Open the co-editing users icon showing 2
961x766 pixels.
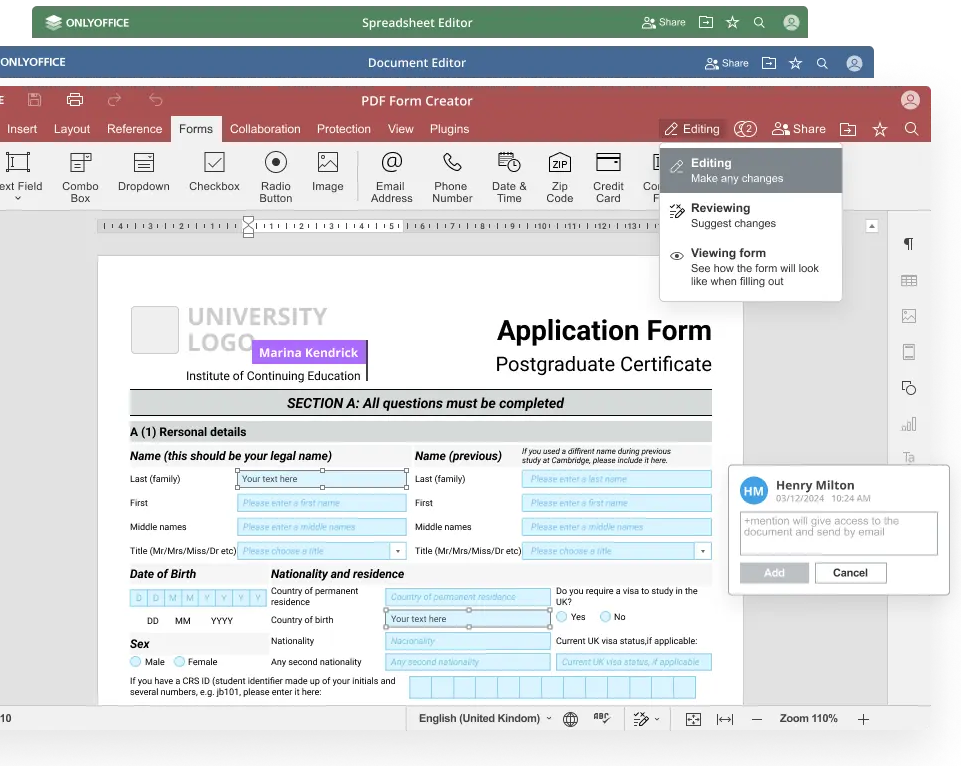pyautogui.click(x=745, y=129)
